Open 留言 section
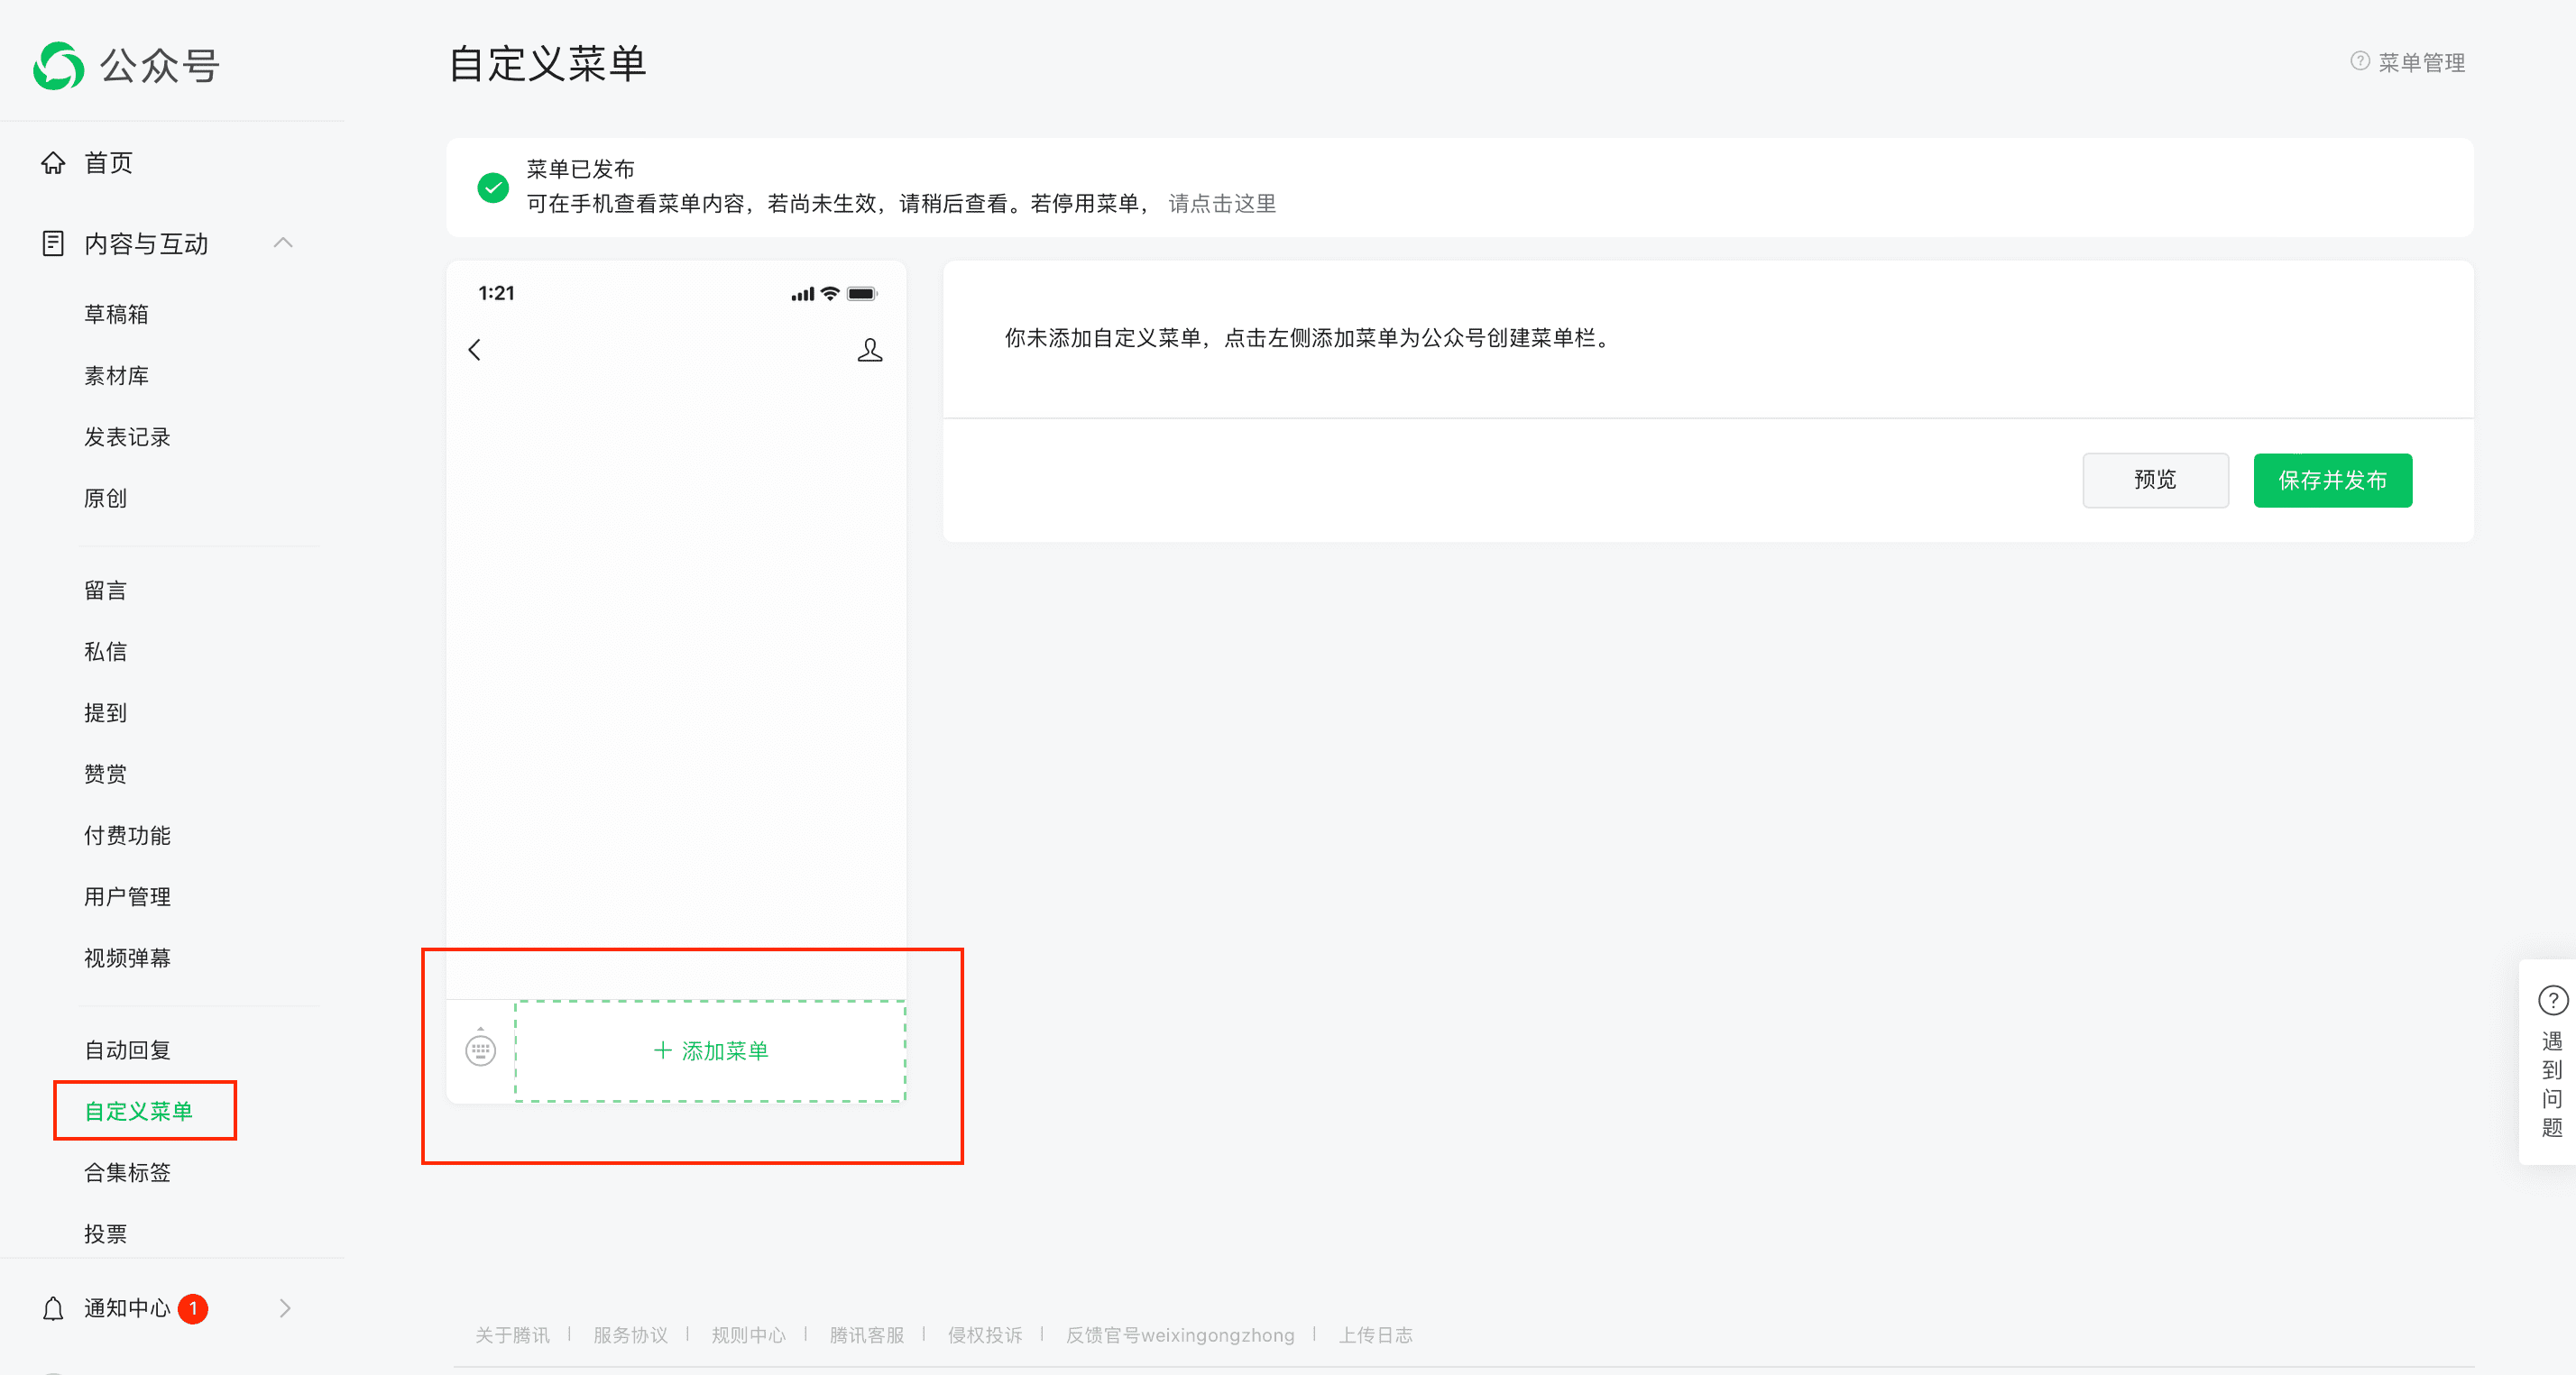 pos(105,590)
